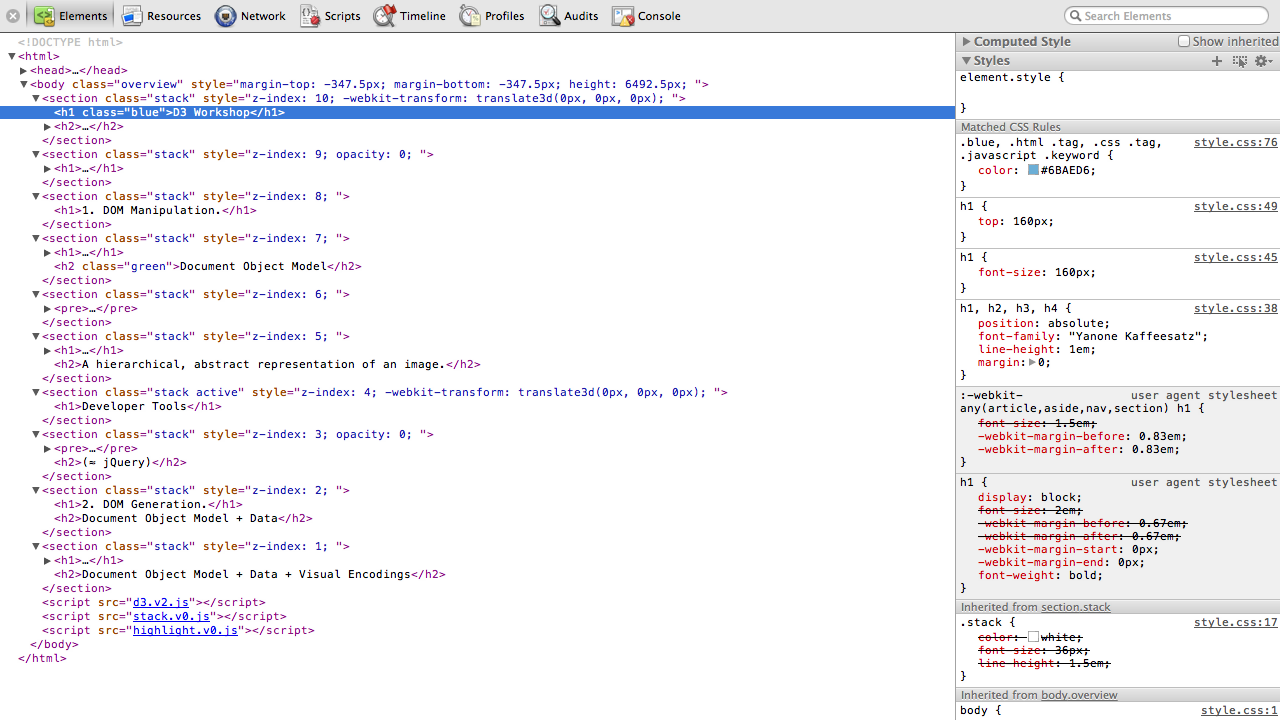Select the Developer Tools h1 element
Screen dimensions: 1280x720
138,407
